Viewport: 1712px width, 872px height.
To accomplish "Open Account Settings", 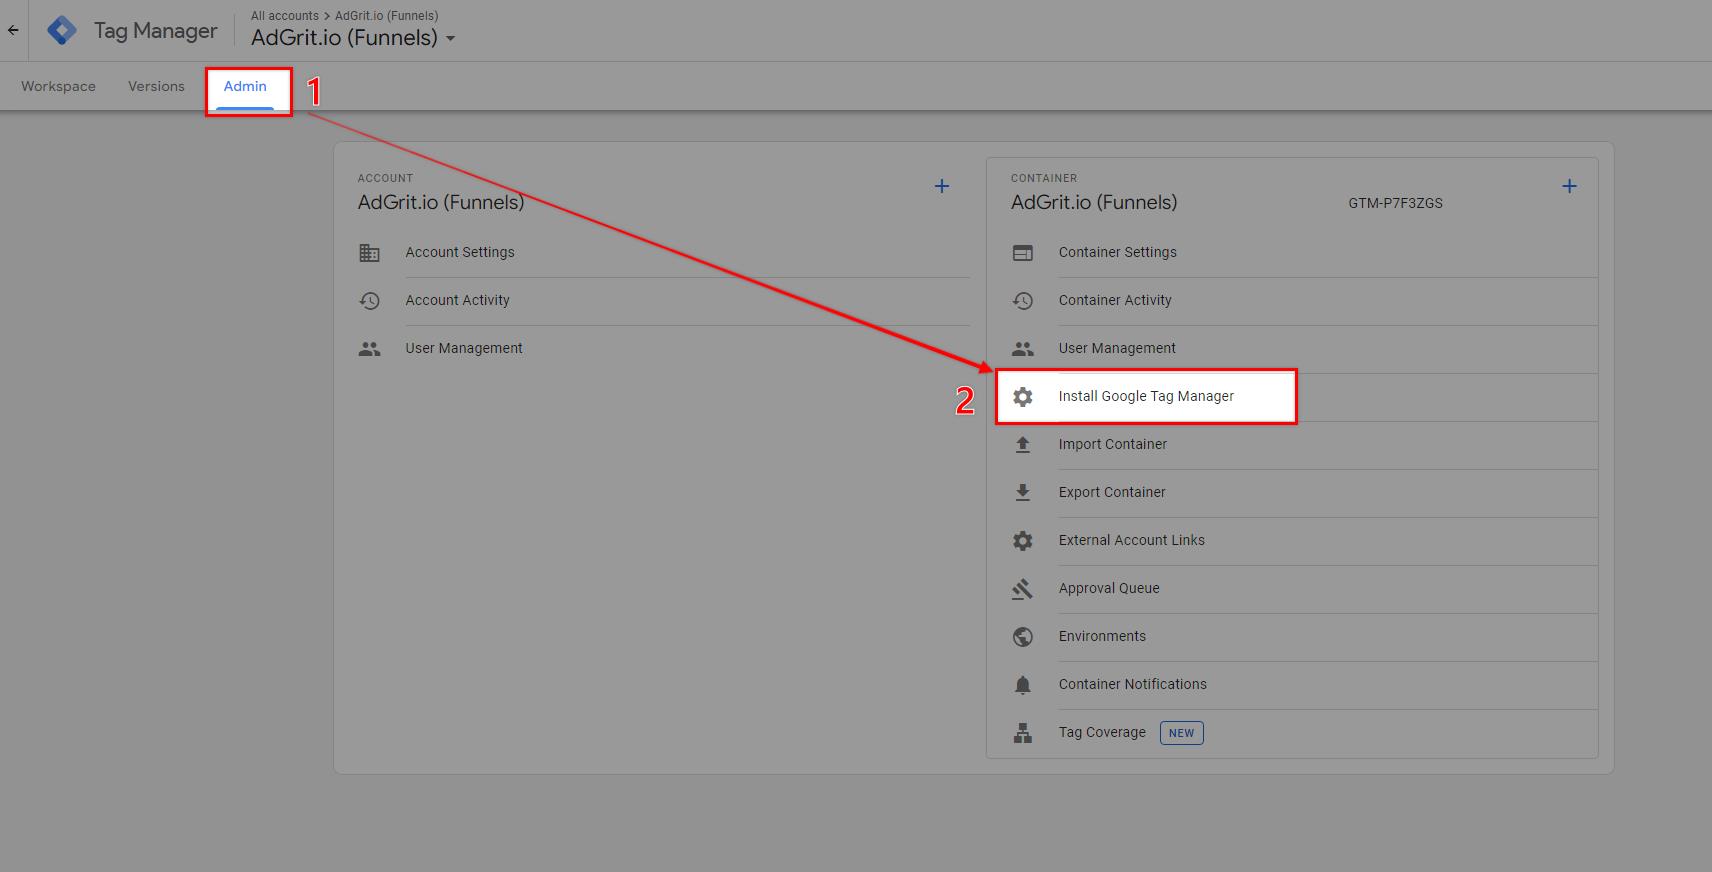I will tap(460, 252).
